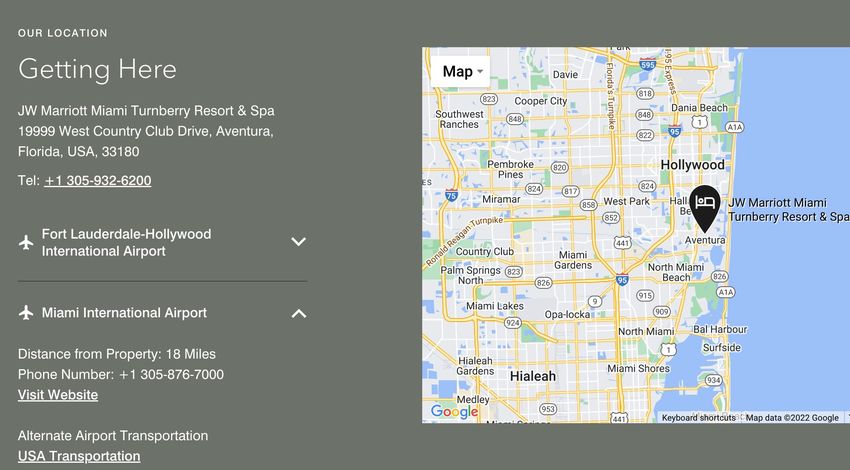Image resolution: width=850 pixels, height=470 pixels.
Task: Click Cooper City label on map
Action: (540, 101)
